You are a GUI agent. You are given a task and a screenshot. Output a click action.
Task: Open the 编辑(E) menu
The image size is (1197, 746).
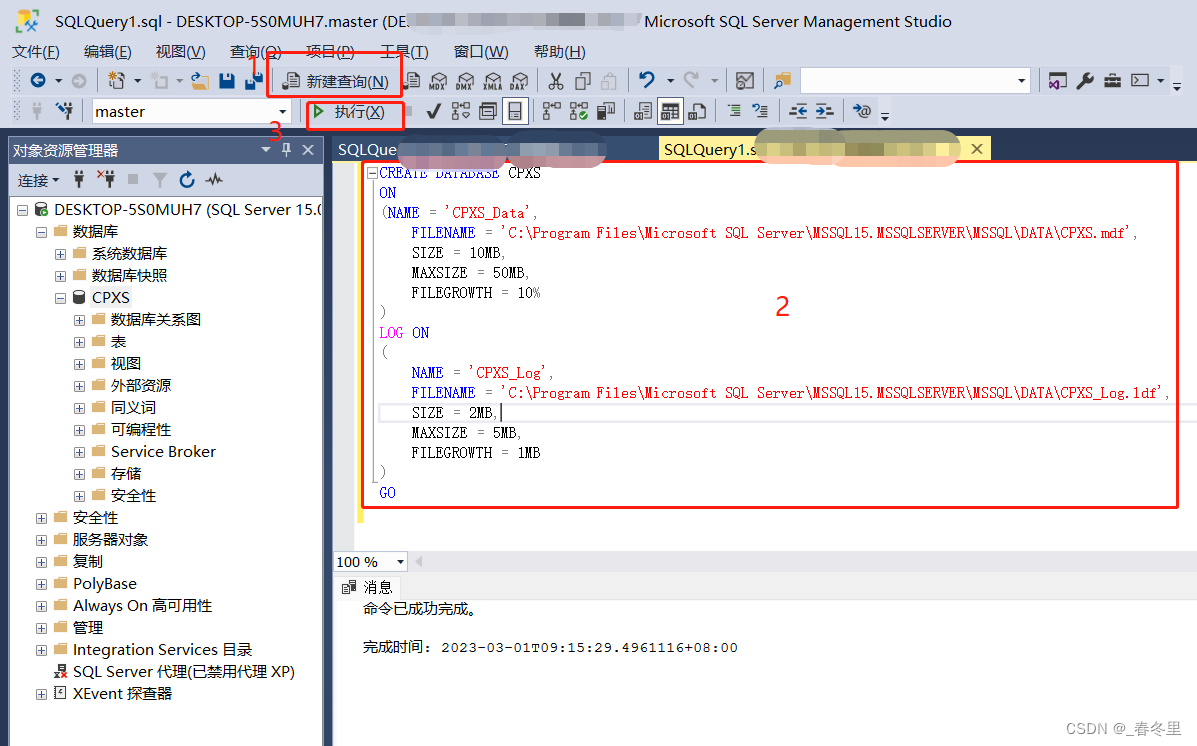click(x=108, y=51)
